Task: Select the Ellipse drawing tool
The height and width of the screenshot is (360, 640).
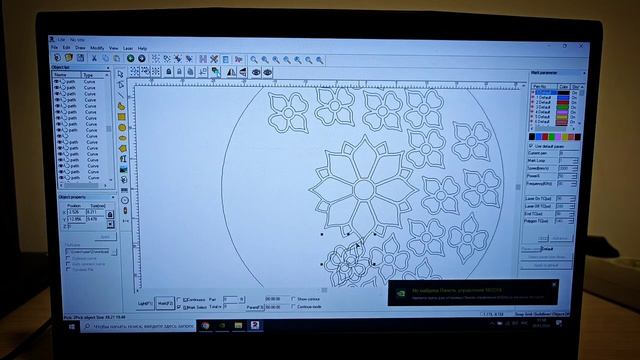Action: coord(122,138)
